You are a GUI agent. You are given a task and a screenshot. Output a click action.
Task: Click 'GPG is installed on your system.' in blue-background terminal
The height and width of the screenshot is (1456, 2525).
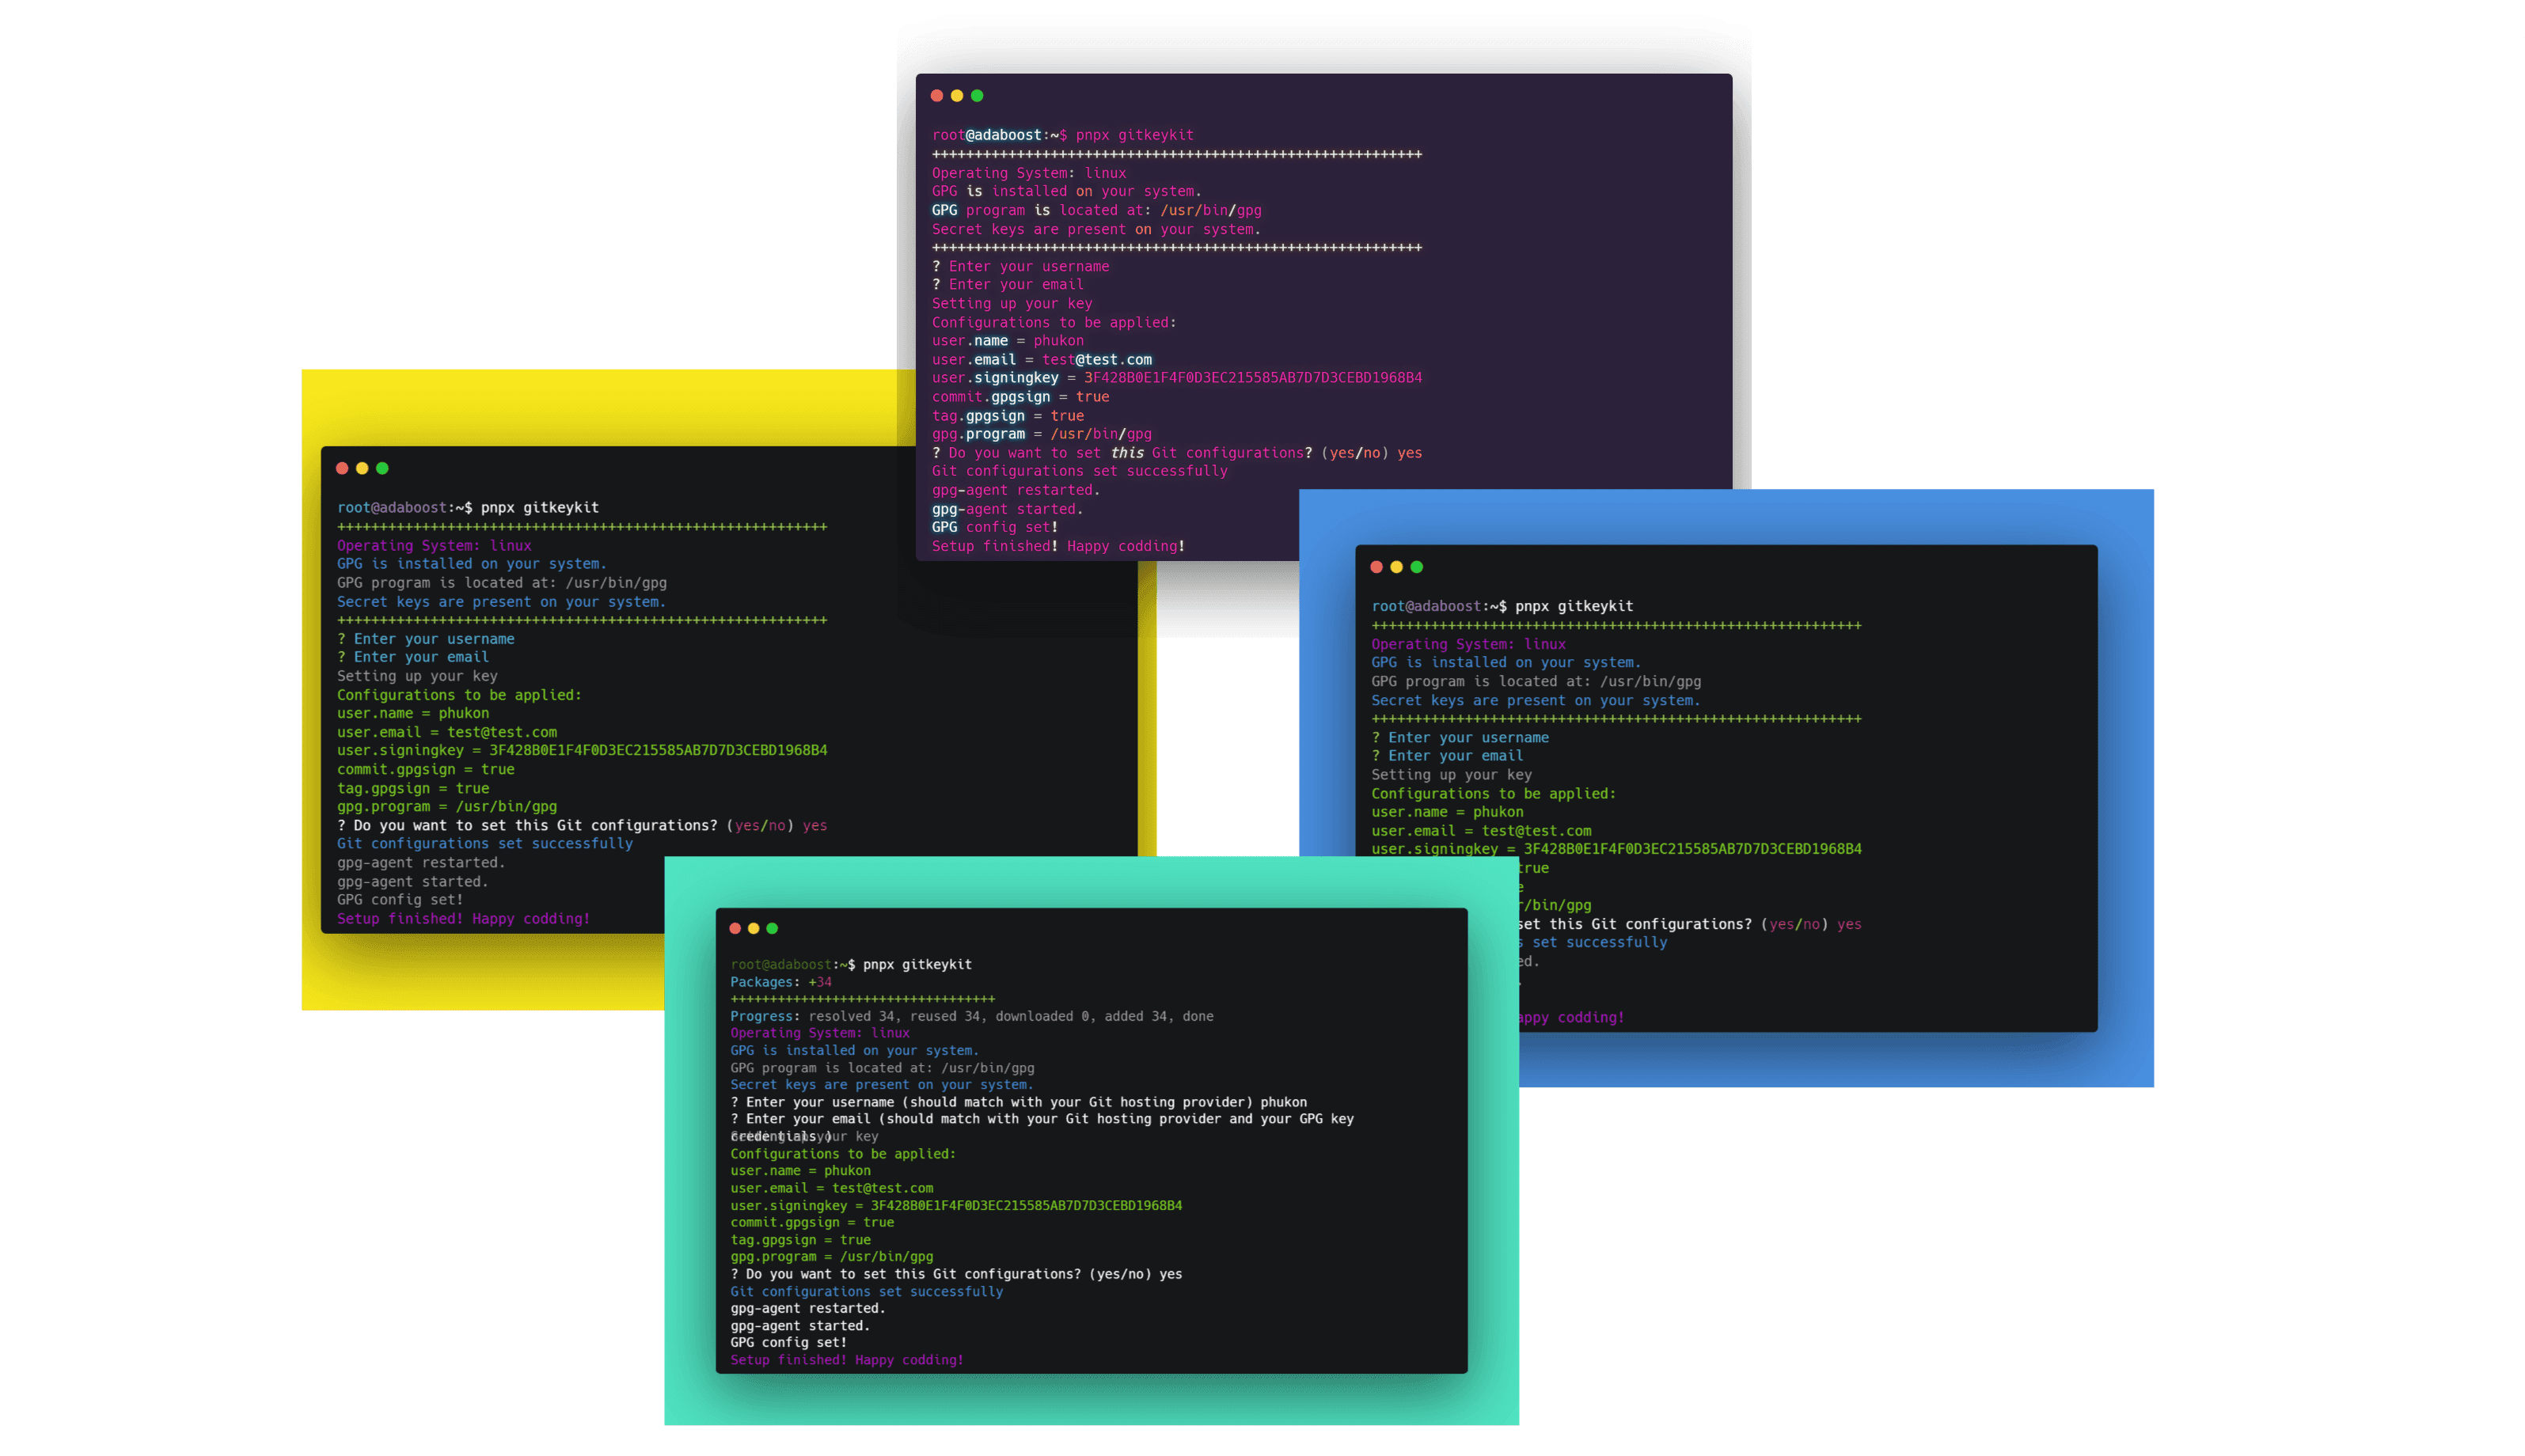point(1506,662)
